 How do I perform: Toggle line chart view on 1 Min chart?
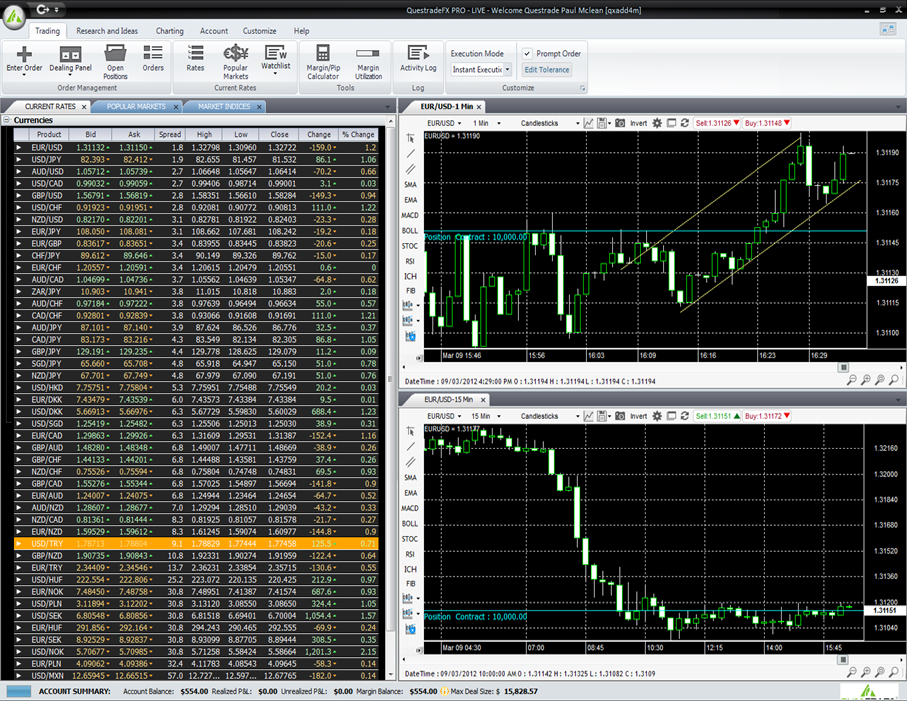pyautogui.click(x=588, y=123)
